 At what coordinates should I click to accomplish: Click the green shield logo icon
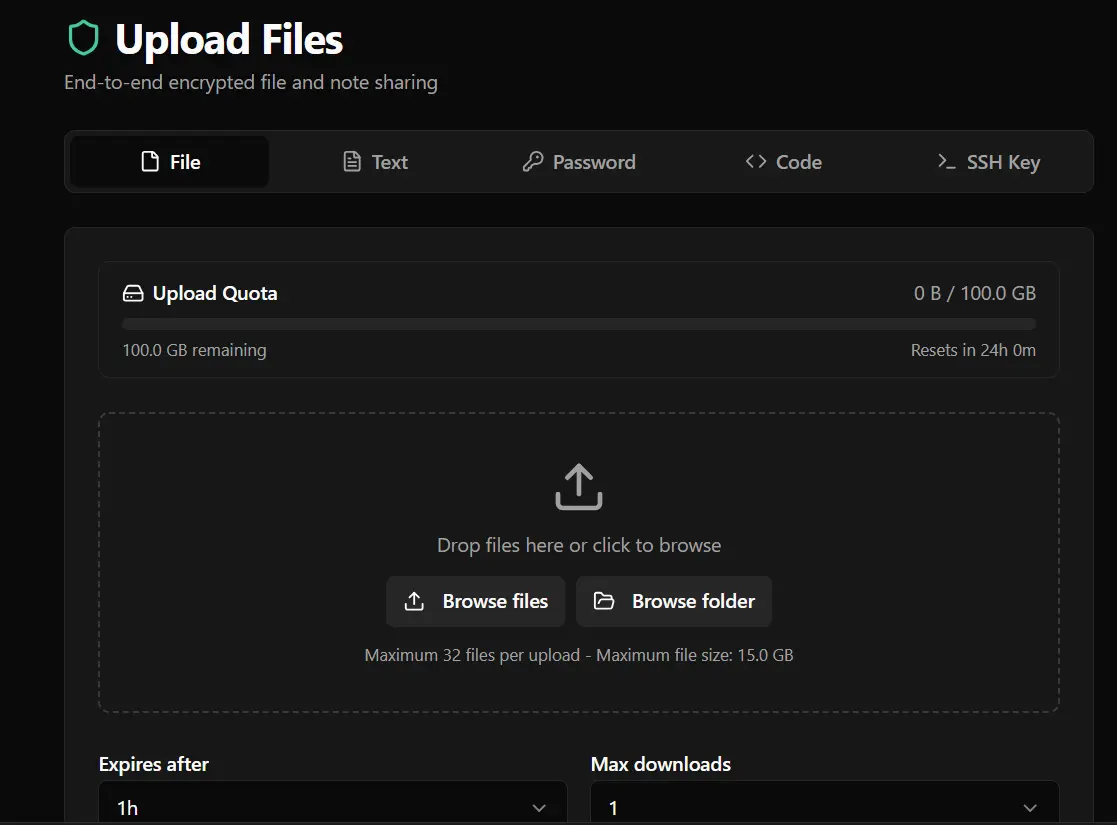tap(83, 38)
